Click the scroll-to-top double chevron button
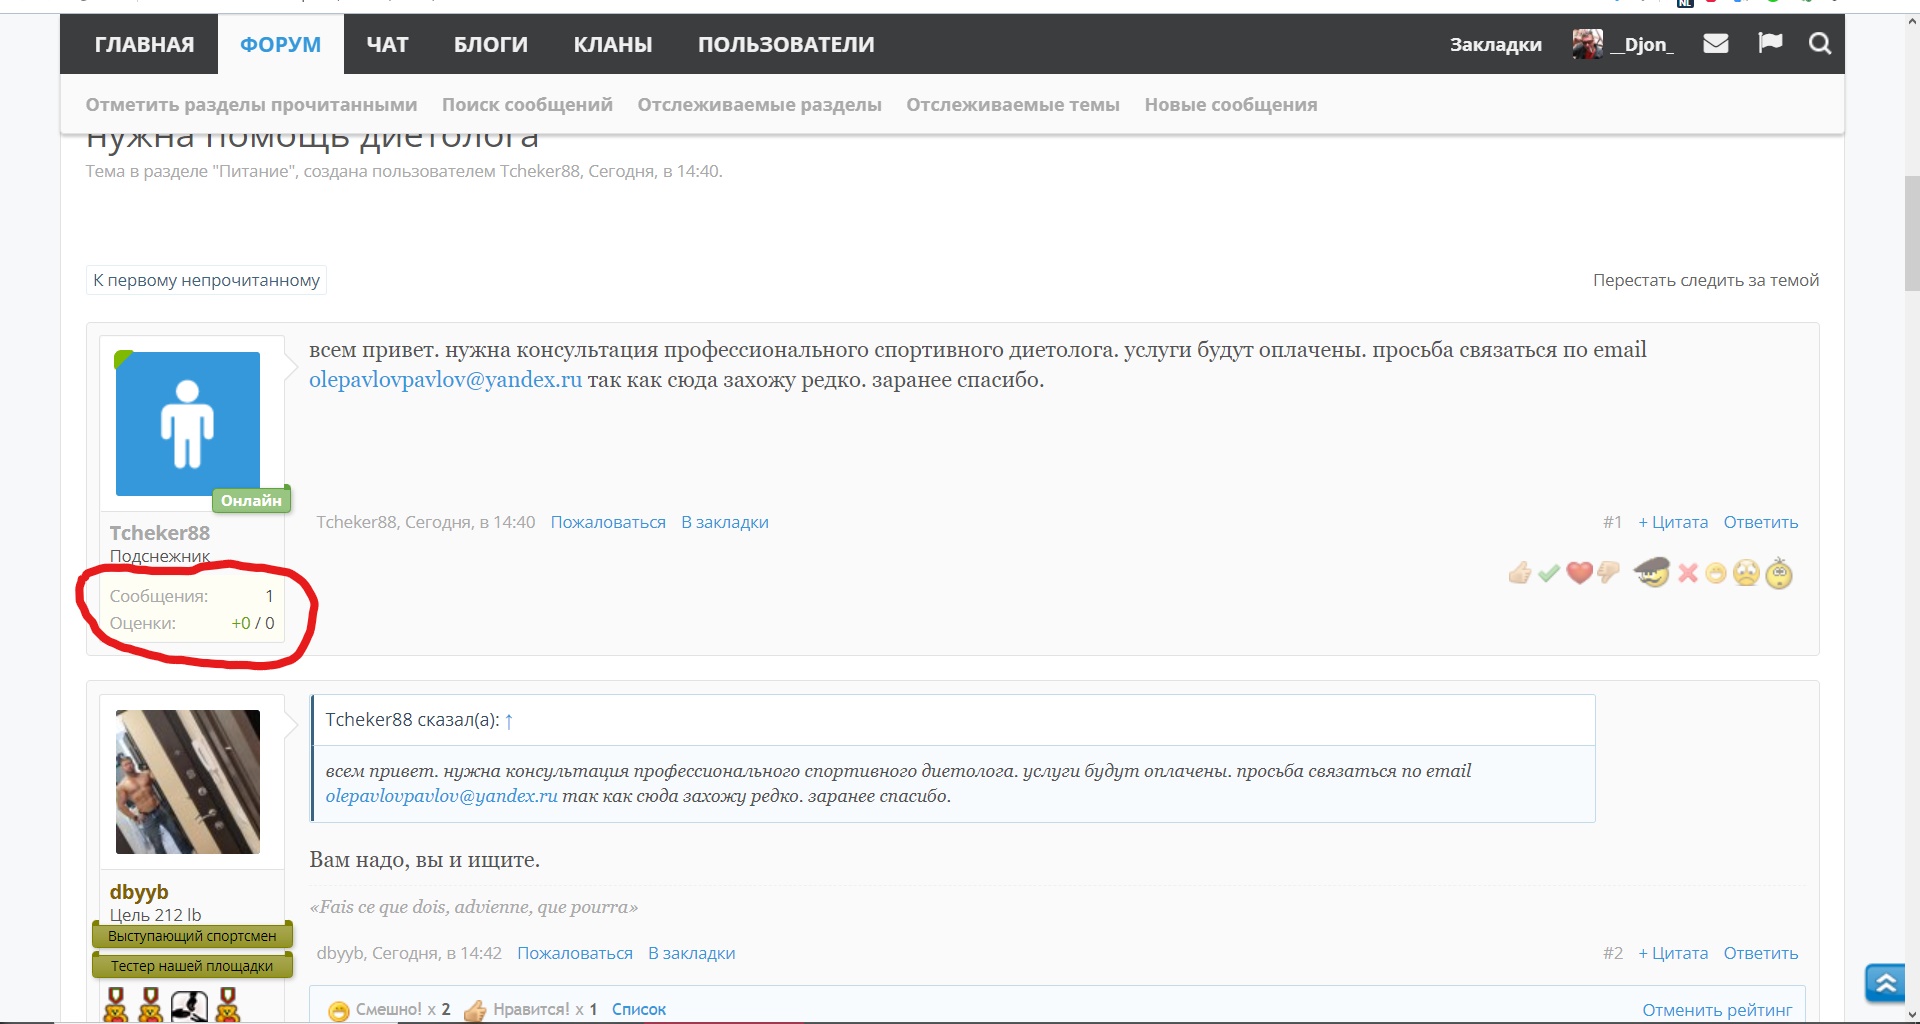The image size is (1920, 1024). click(1886, 983)
